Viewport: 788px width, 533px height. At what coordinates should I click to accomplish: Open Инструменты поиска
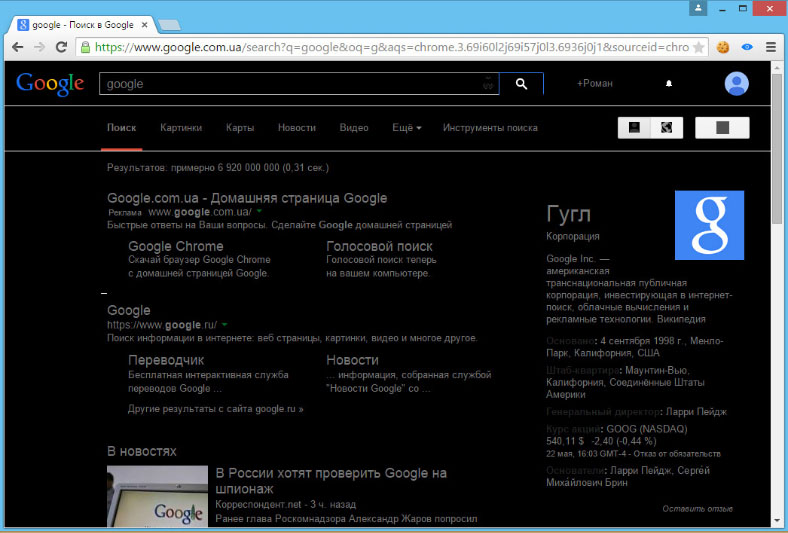pyautogui.click(x=490, y=128)
